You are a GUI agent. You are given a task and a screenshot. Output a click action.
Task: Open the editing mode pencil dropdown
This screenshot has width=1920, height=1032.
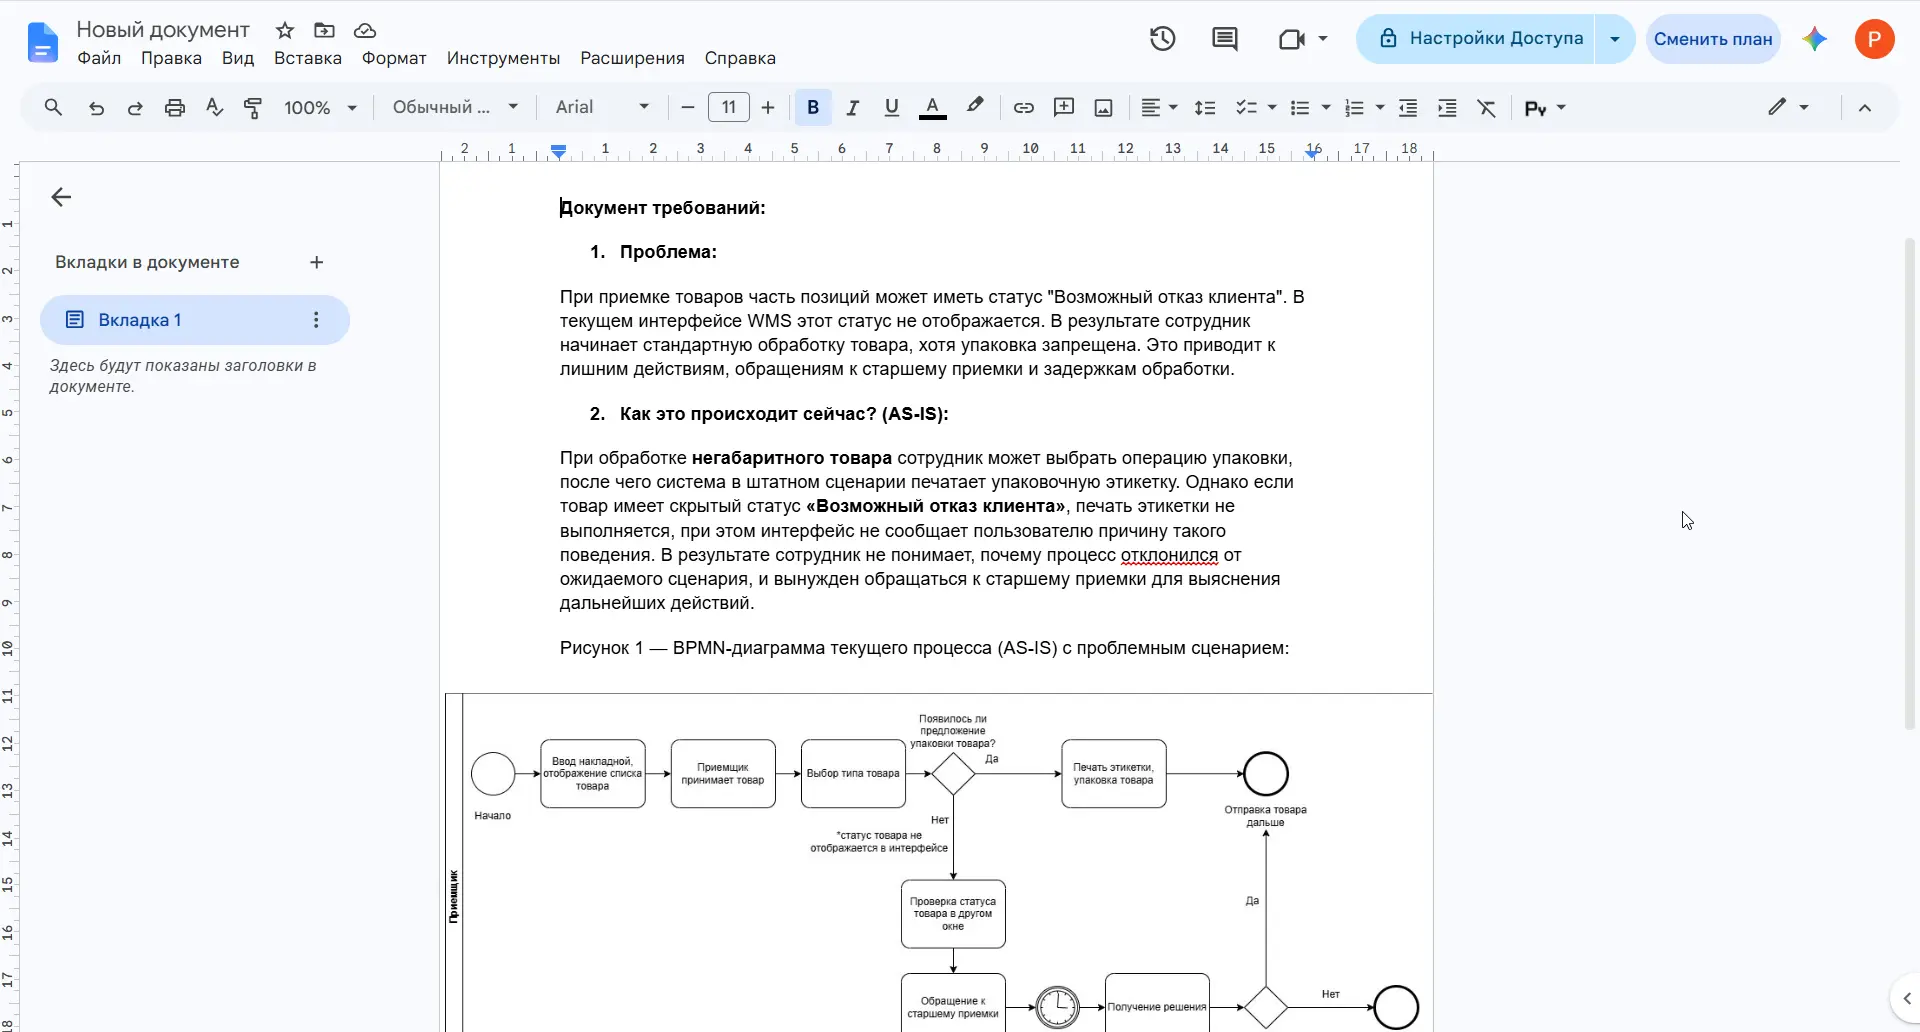[1788, 107]
